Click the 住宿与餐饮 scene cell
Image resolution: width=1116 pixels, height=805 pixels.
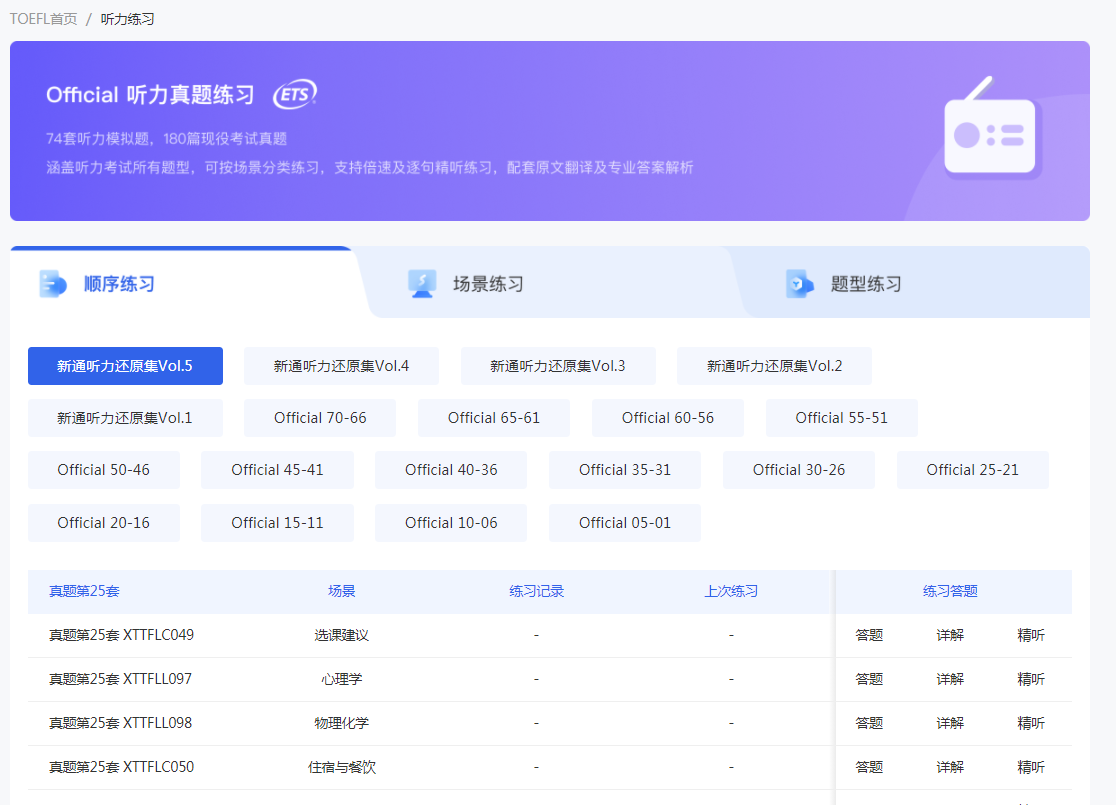(342, 767)
